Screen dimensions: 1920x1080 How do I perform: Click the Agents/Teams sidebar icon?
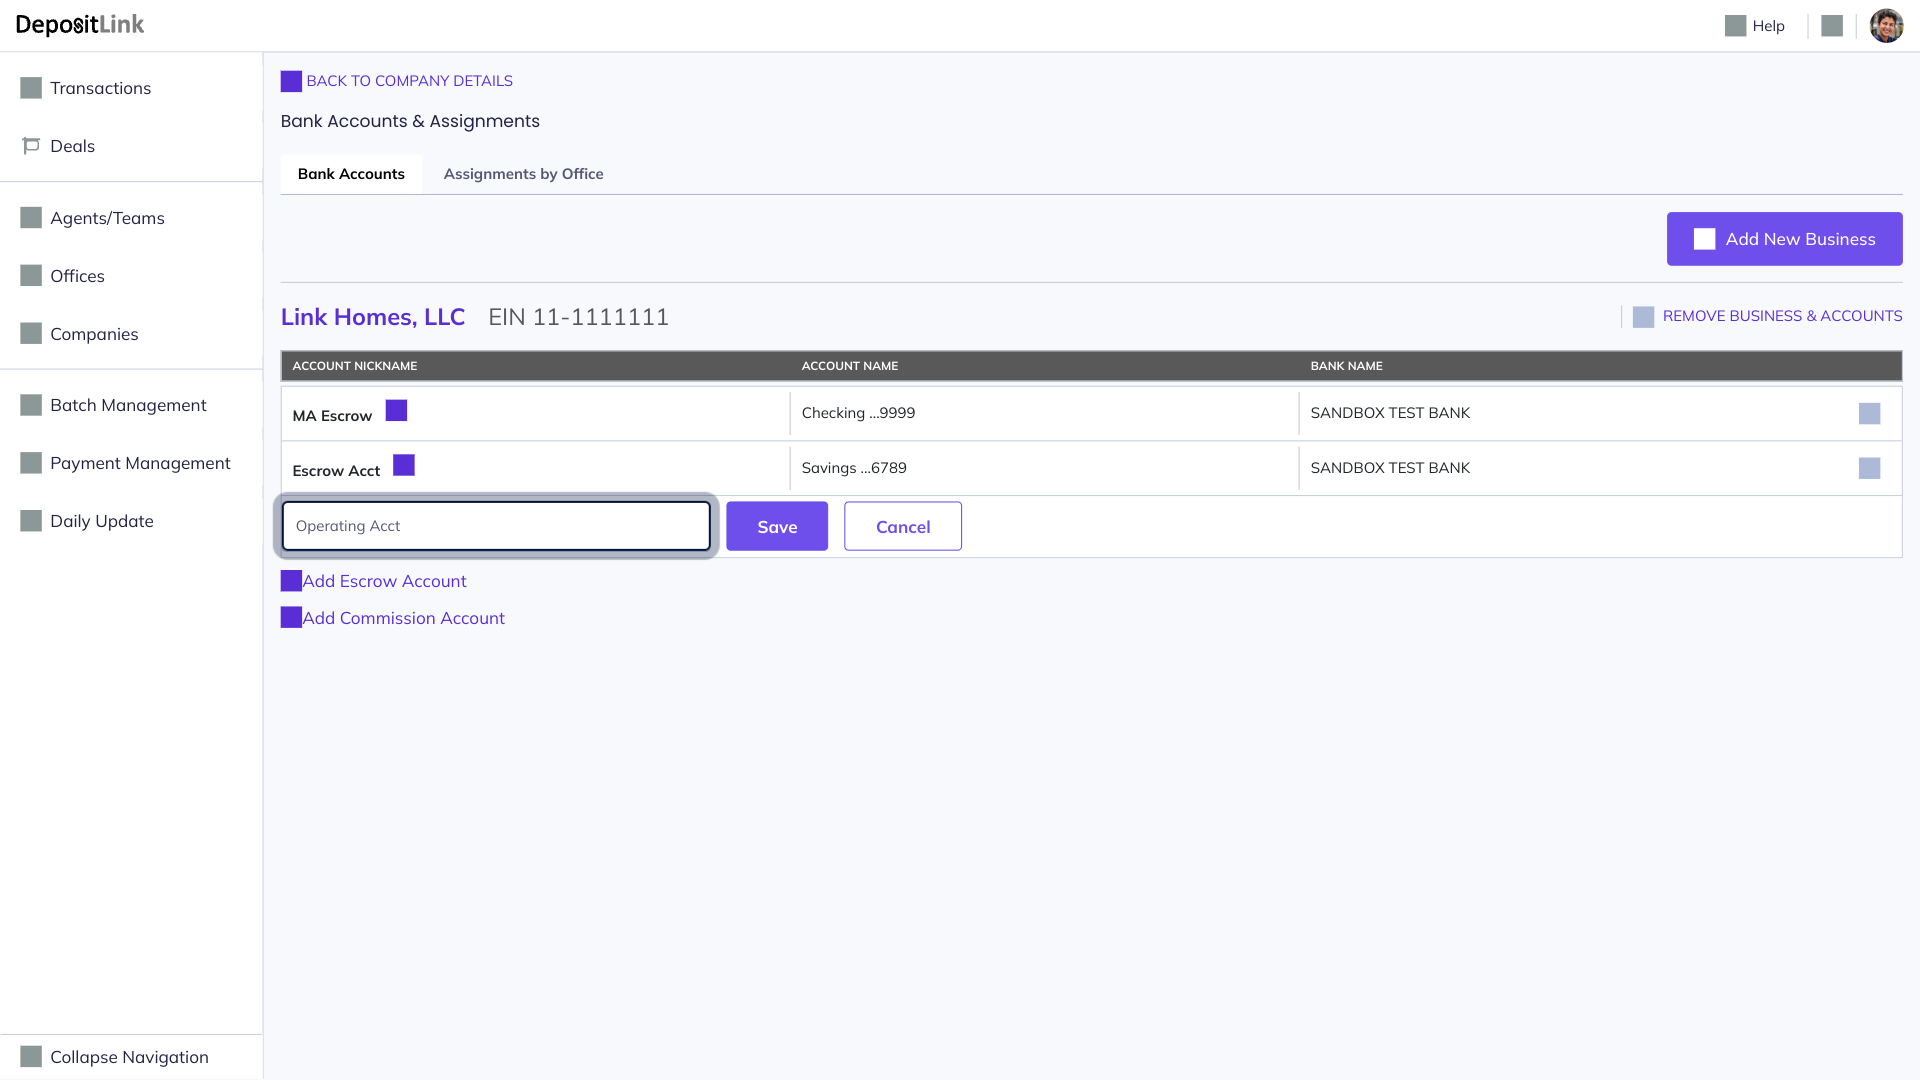click(x=31, y=218)
